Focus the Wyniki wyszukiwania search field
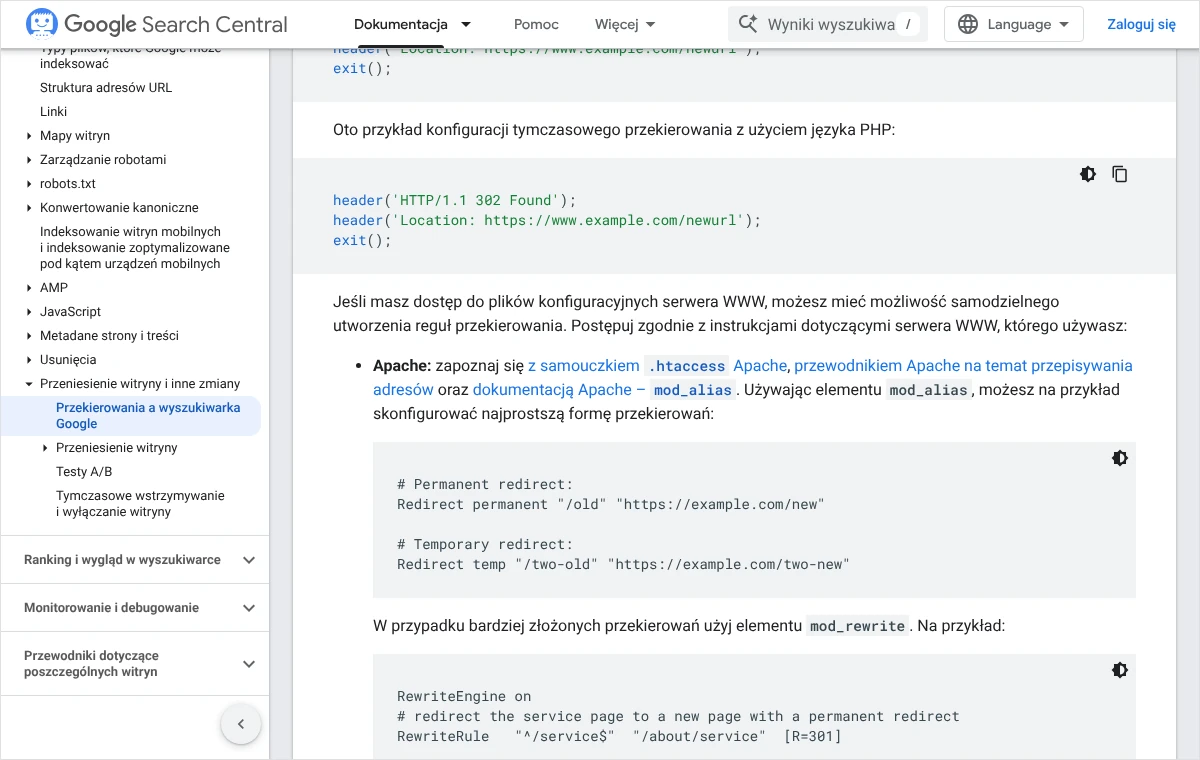This screenshot has width=1200, height=760. click(x=828, y=24)
